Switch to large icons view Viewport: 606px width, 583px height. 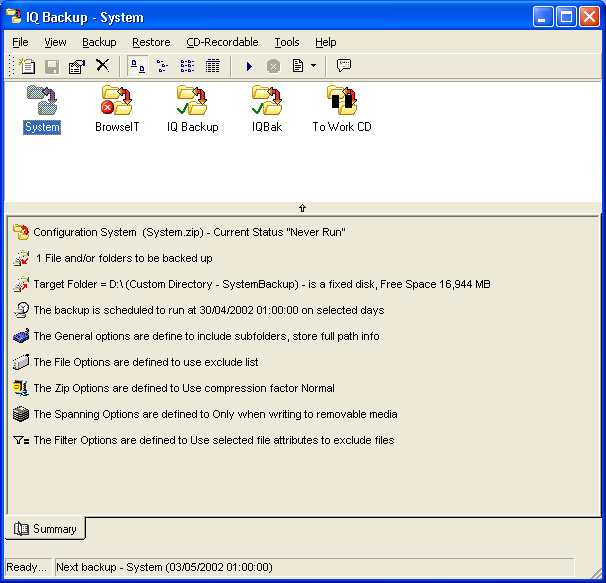(138, 66)
